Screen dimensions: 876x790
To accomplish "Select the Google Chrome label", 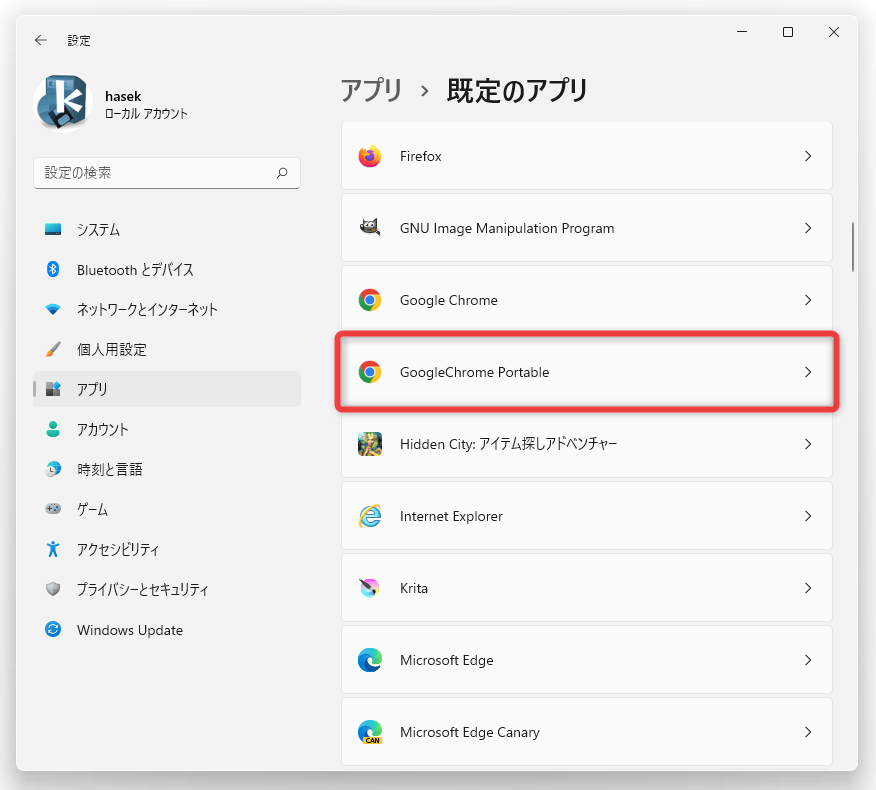I will (449, 301).
